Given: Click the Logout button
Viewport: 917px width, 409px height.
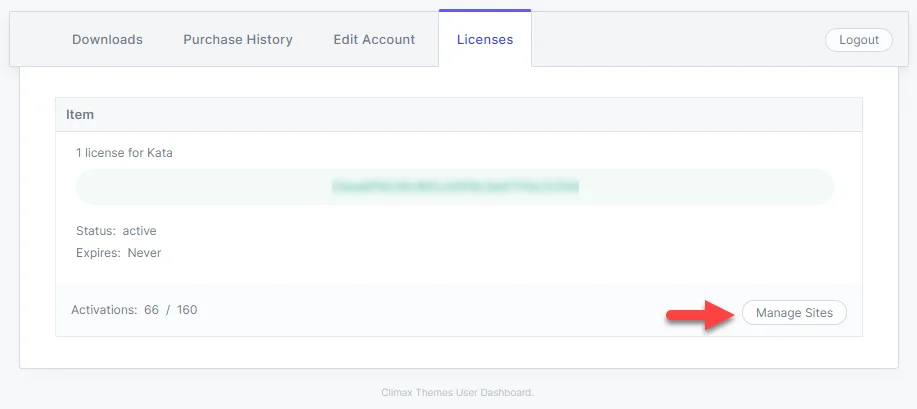Looking at the screenshot, I should click(859, 40).
